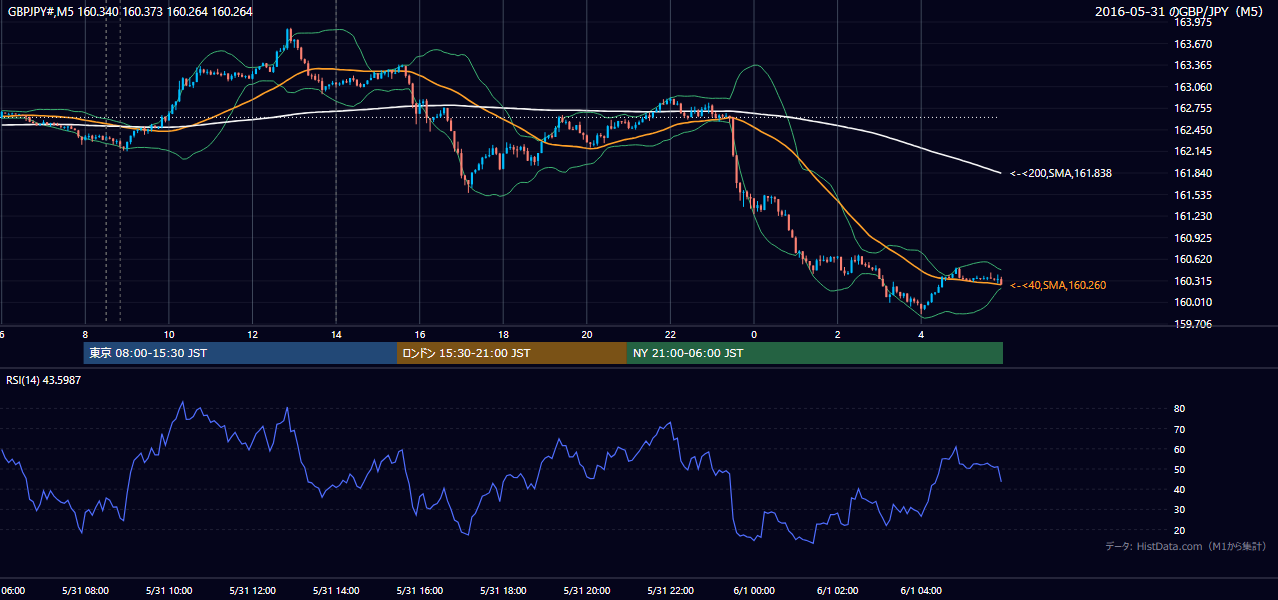Click RSI scale value 80
Screen dimensions: 1278x600
1179,409
